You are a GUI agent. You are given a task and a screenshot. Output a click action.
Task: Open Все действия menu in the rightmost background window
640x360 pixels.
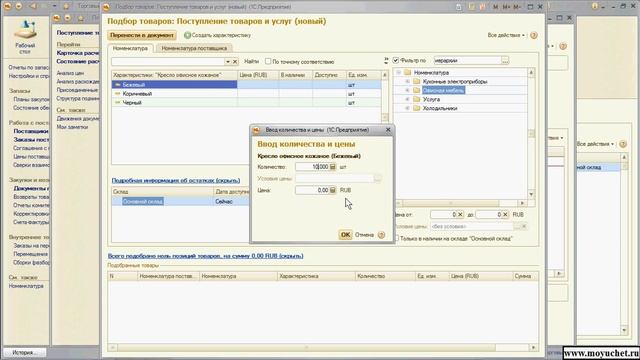(595, 144)
